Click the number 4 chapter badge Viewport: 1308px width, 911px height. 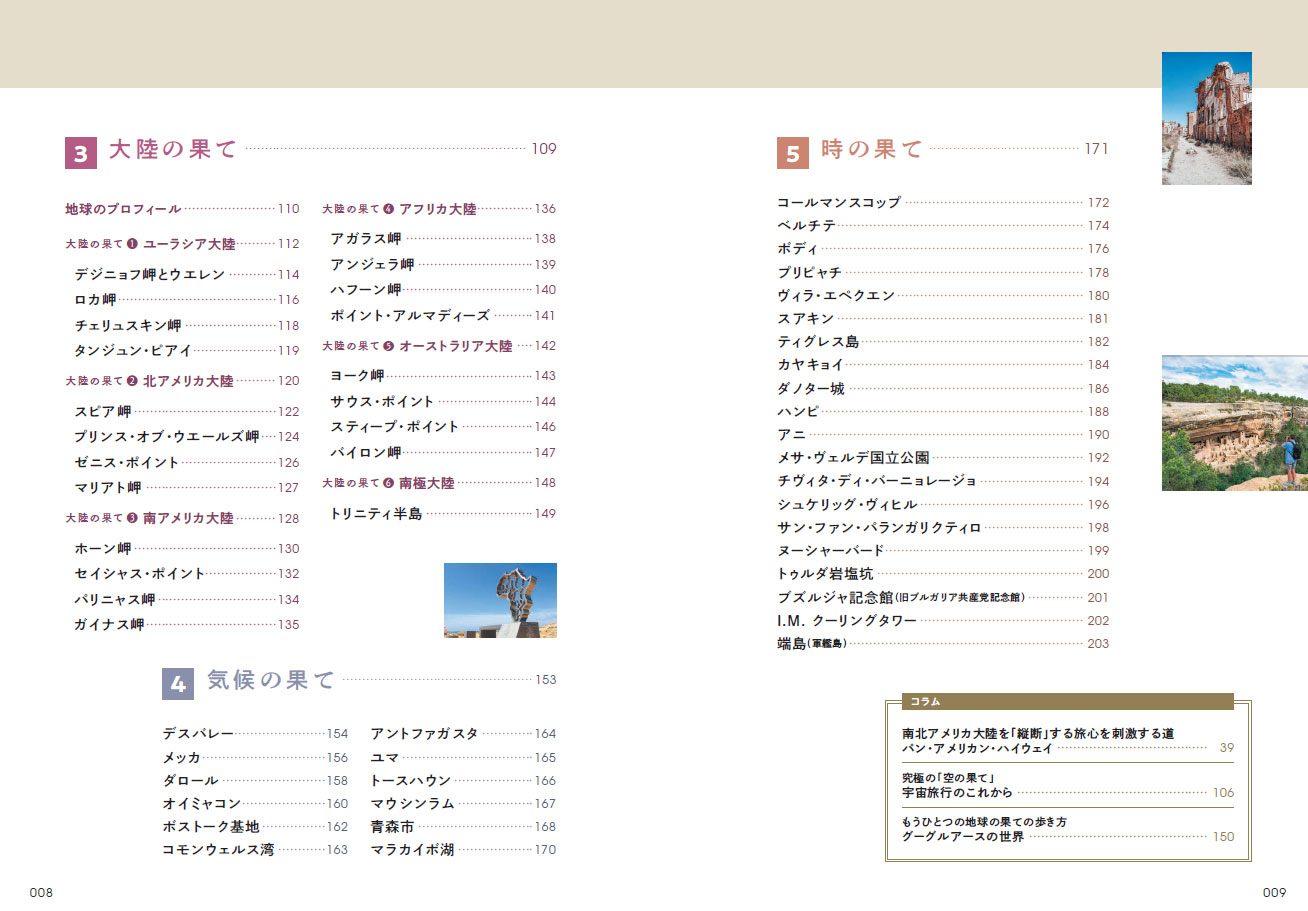click(178, 684)
